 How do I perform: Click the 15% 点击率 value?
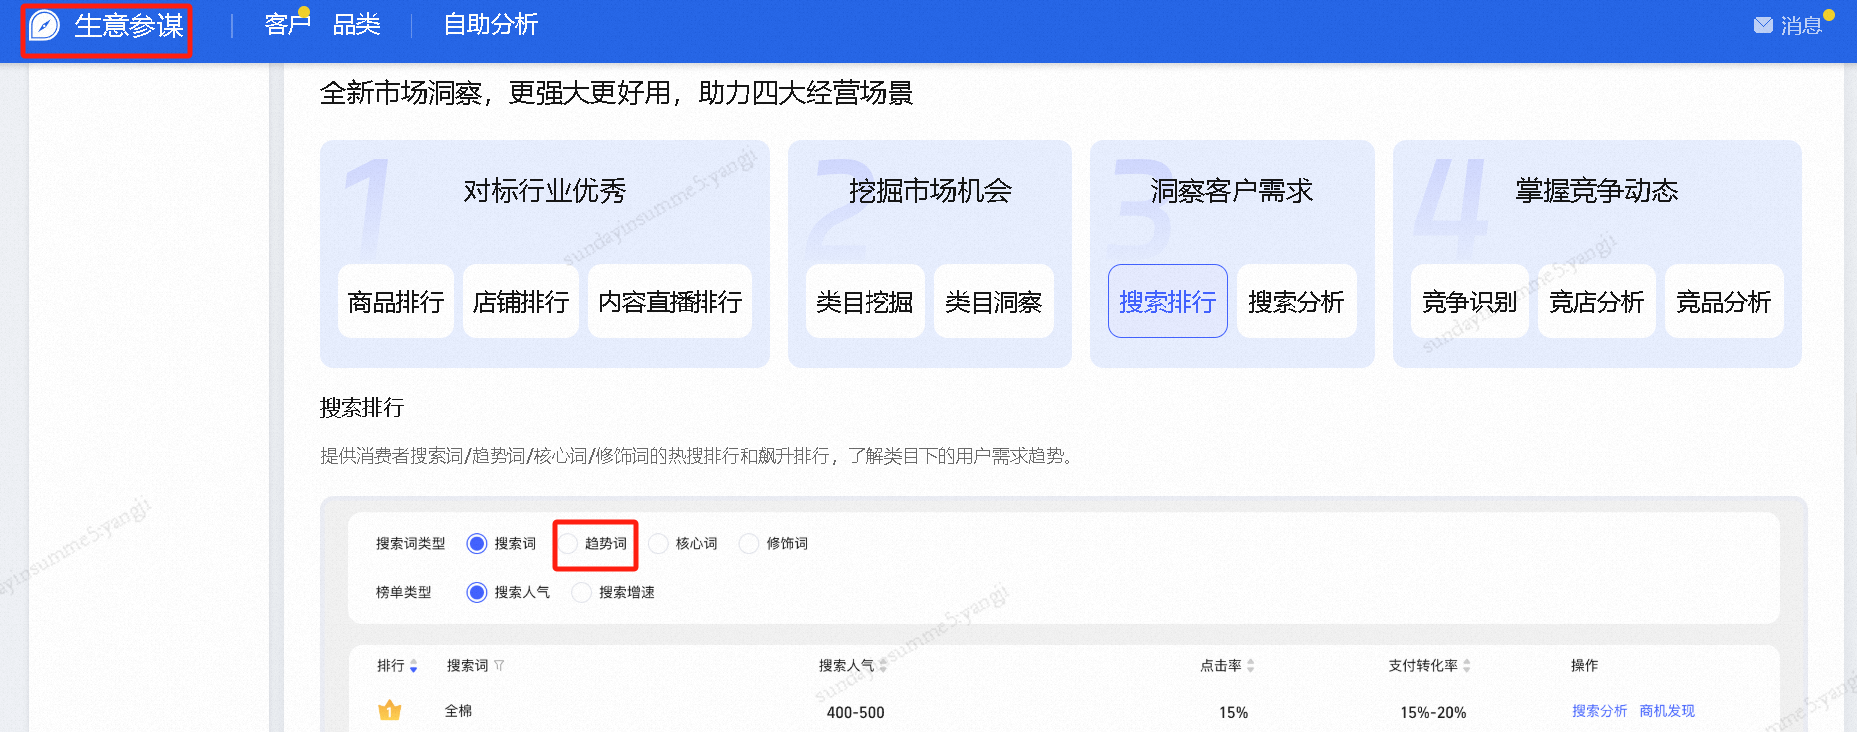[1233, 712]
